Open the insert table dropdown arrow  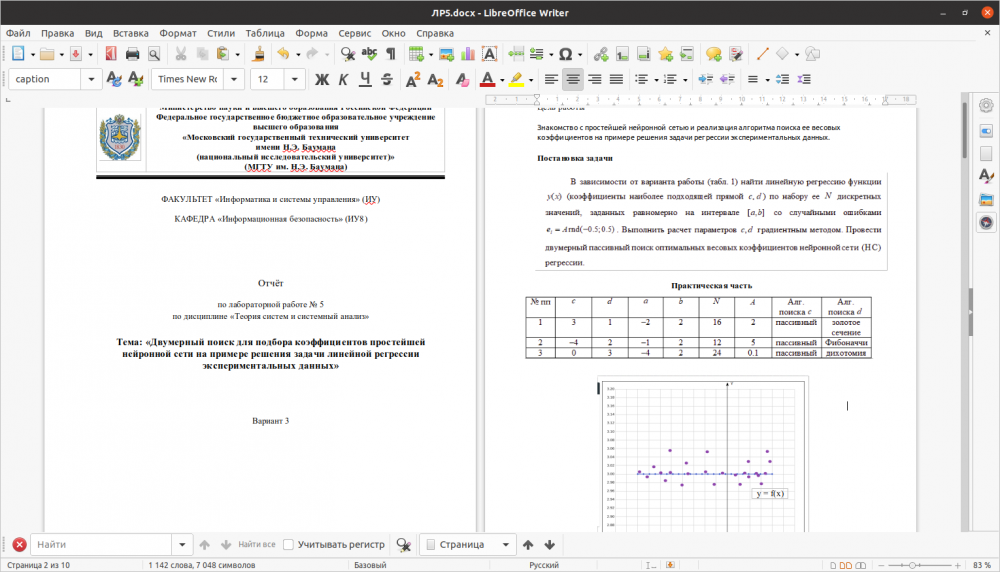[x=430, y=55]
